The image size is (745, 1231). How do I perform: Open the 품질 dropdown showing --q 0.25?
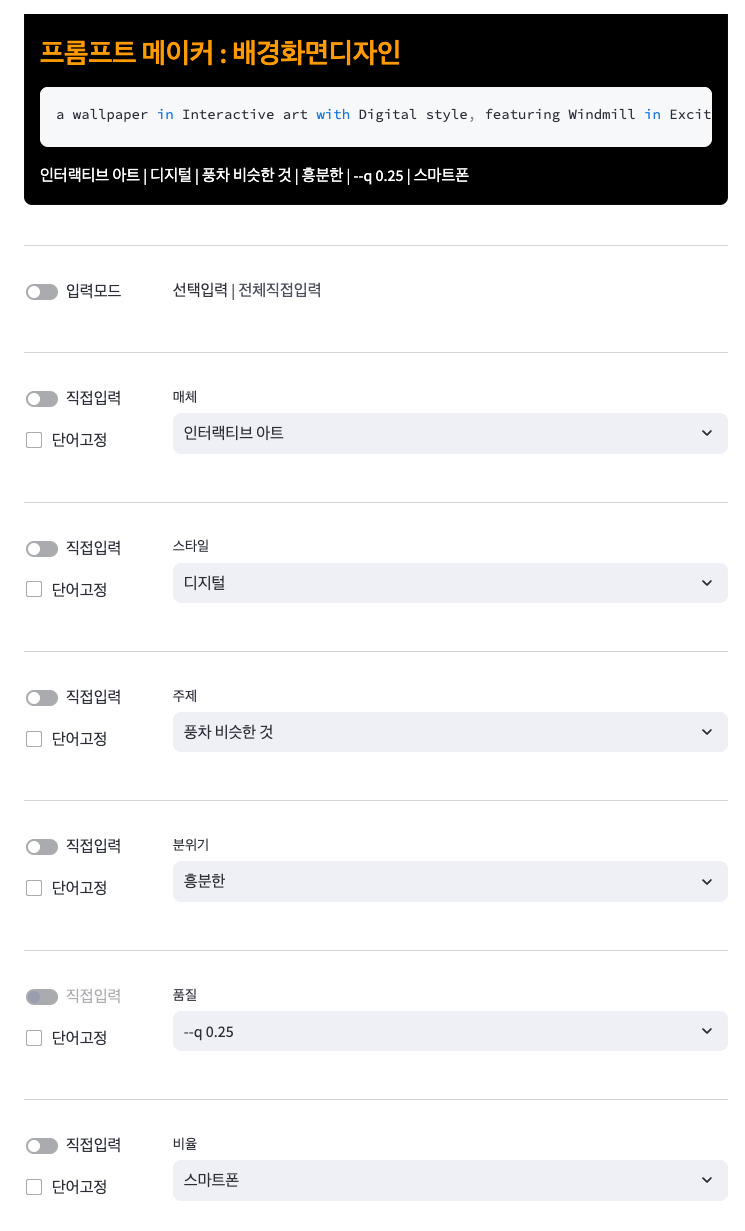[450, 1031]
